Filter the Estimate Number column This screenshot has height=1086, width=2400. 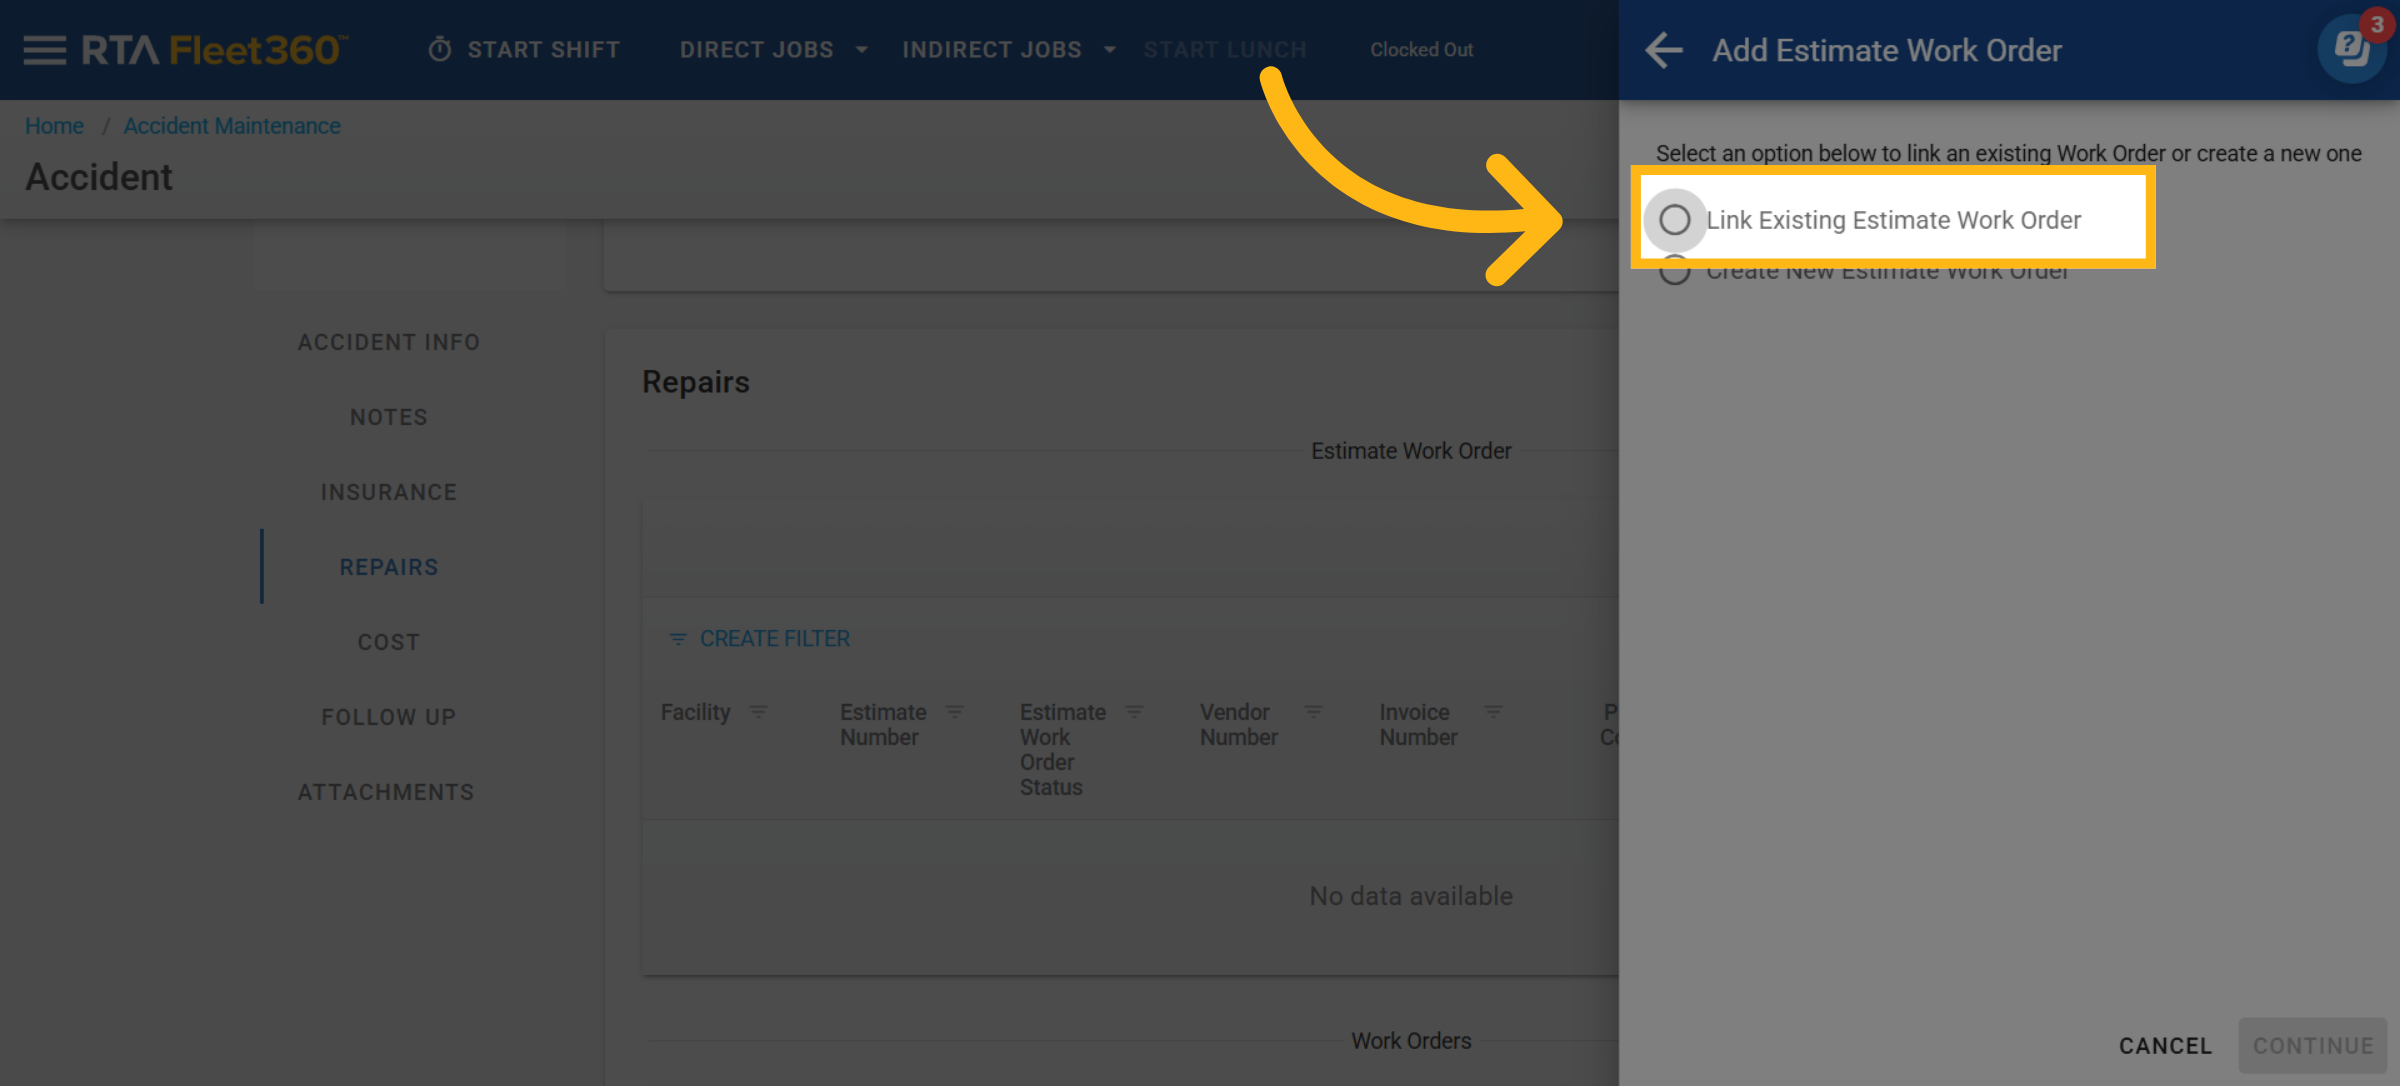click(x=955, y=712)
